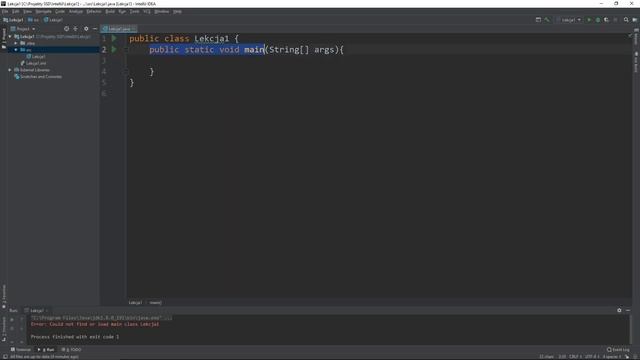Open the Run panel gear settings
The width and height of the screenshot is (640, 360).
(619, 311)
